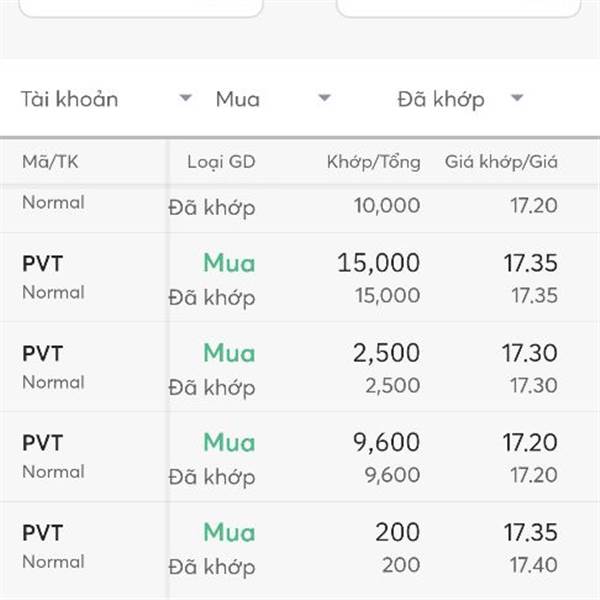The image size is (600, 600).
Task: Click Mua label of 2,500 order
Action: 229,353
